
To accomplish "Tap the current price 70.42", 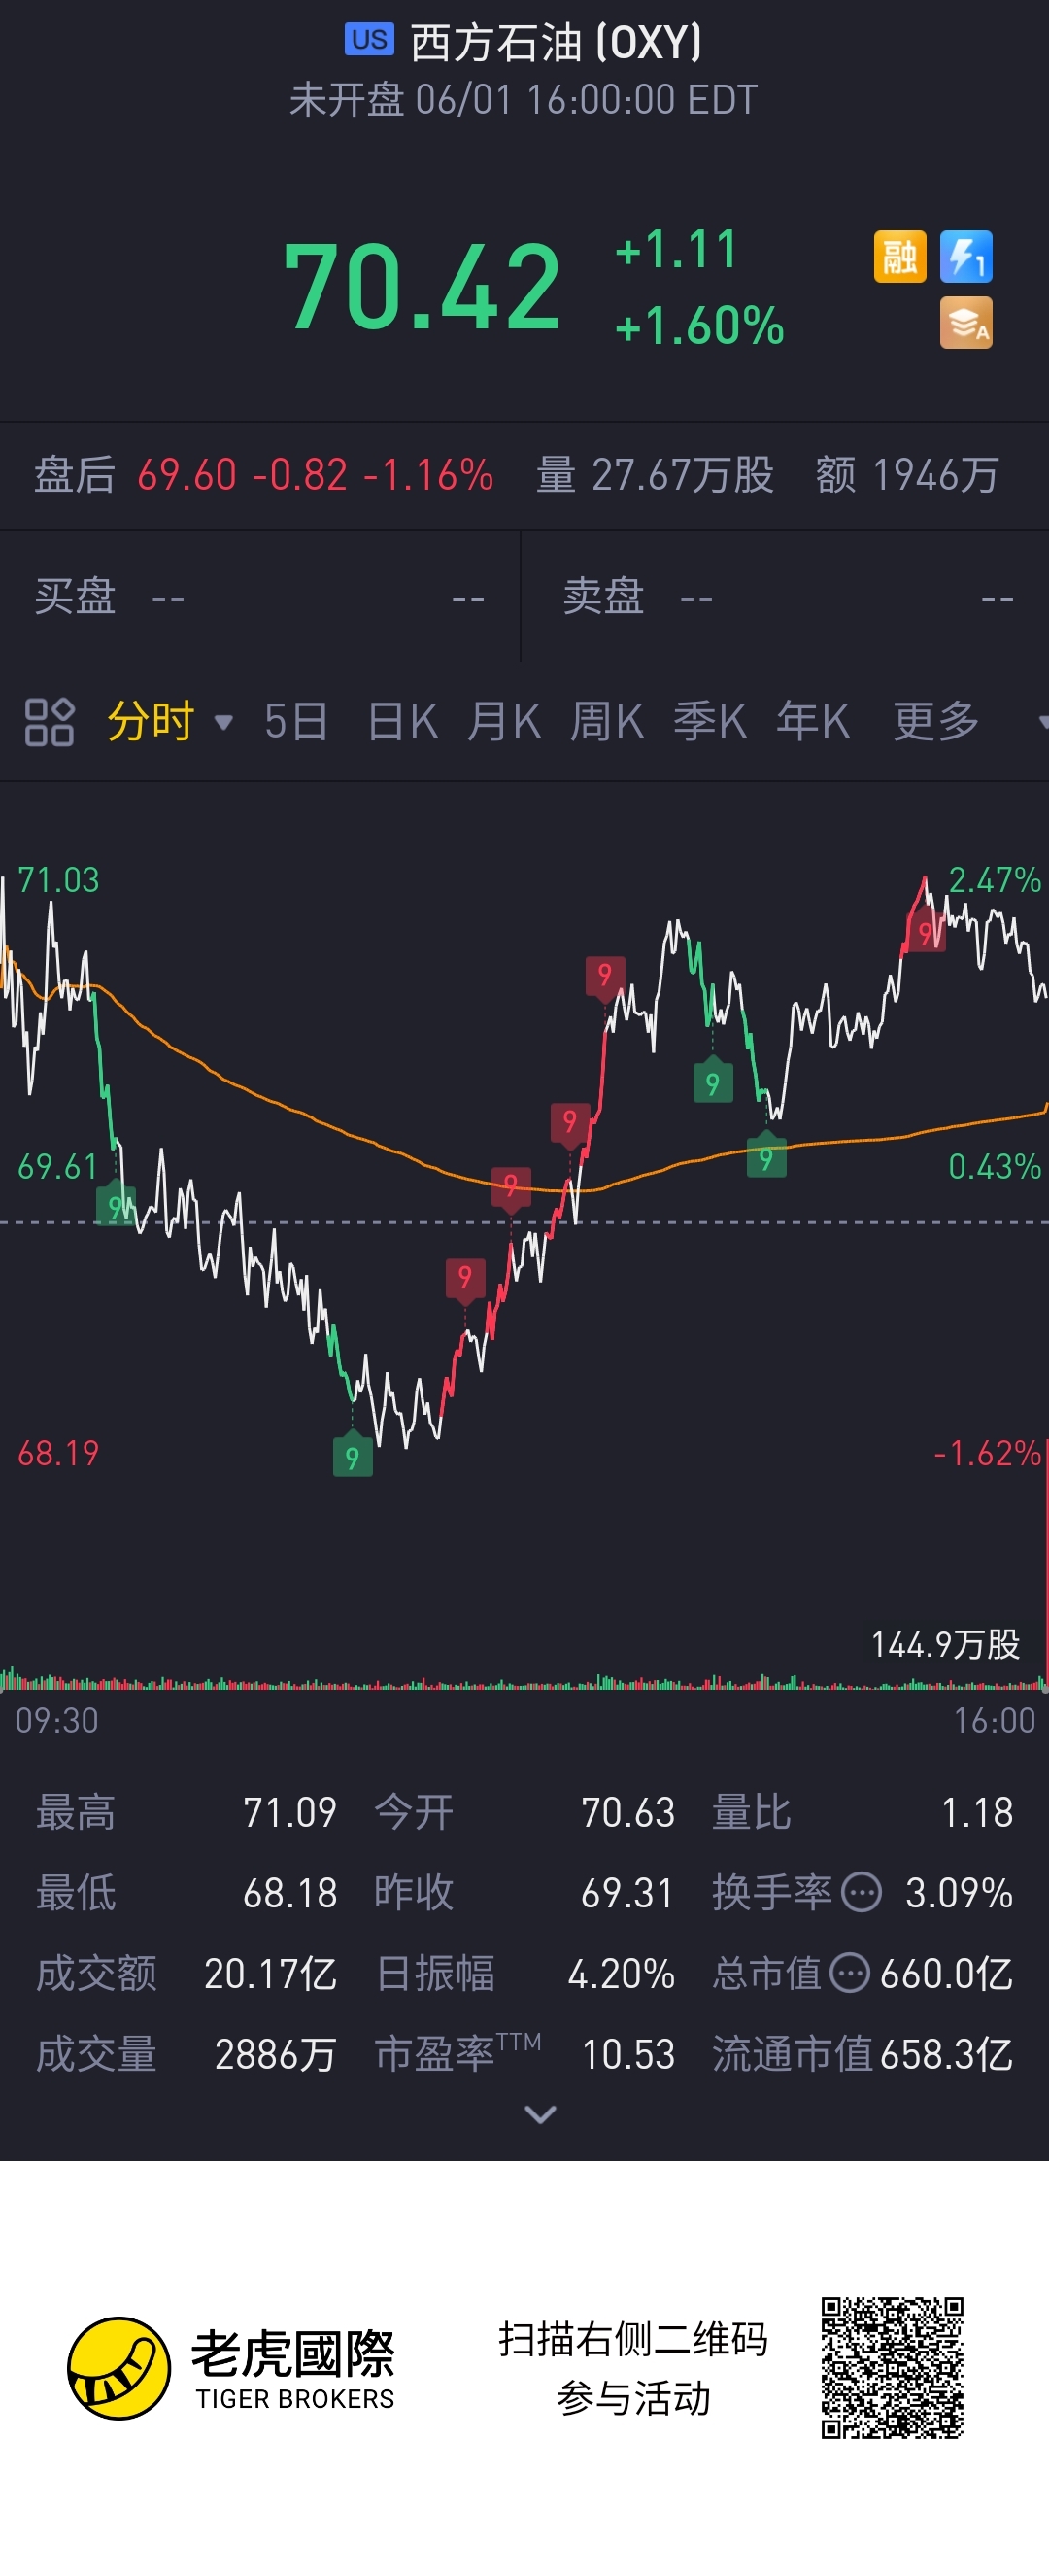I will tap(422, 288).
